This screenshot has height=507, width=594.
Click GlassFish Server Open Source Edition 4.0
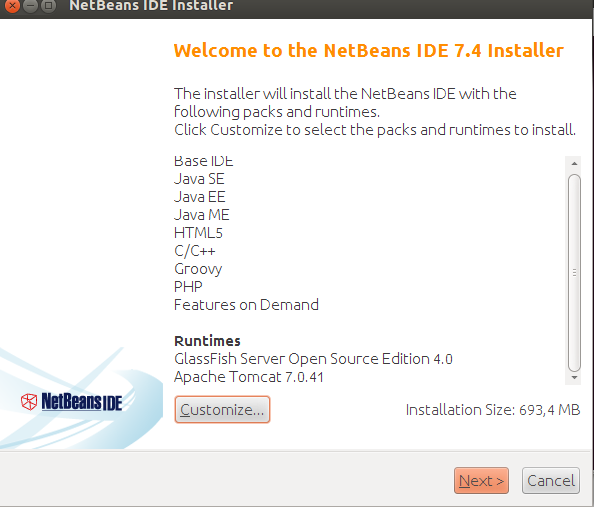pyautogui.click(x=313, y=359)
